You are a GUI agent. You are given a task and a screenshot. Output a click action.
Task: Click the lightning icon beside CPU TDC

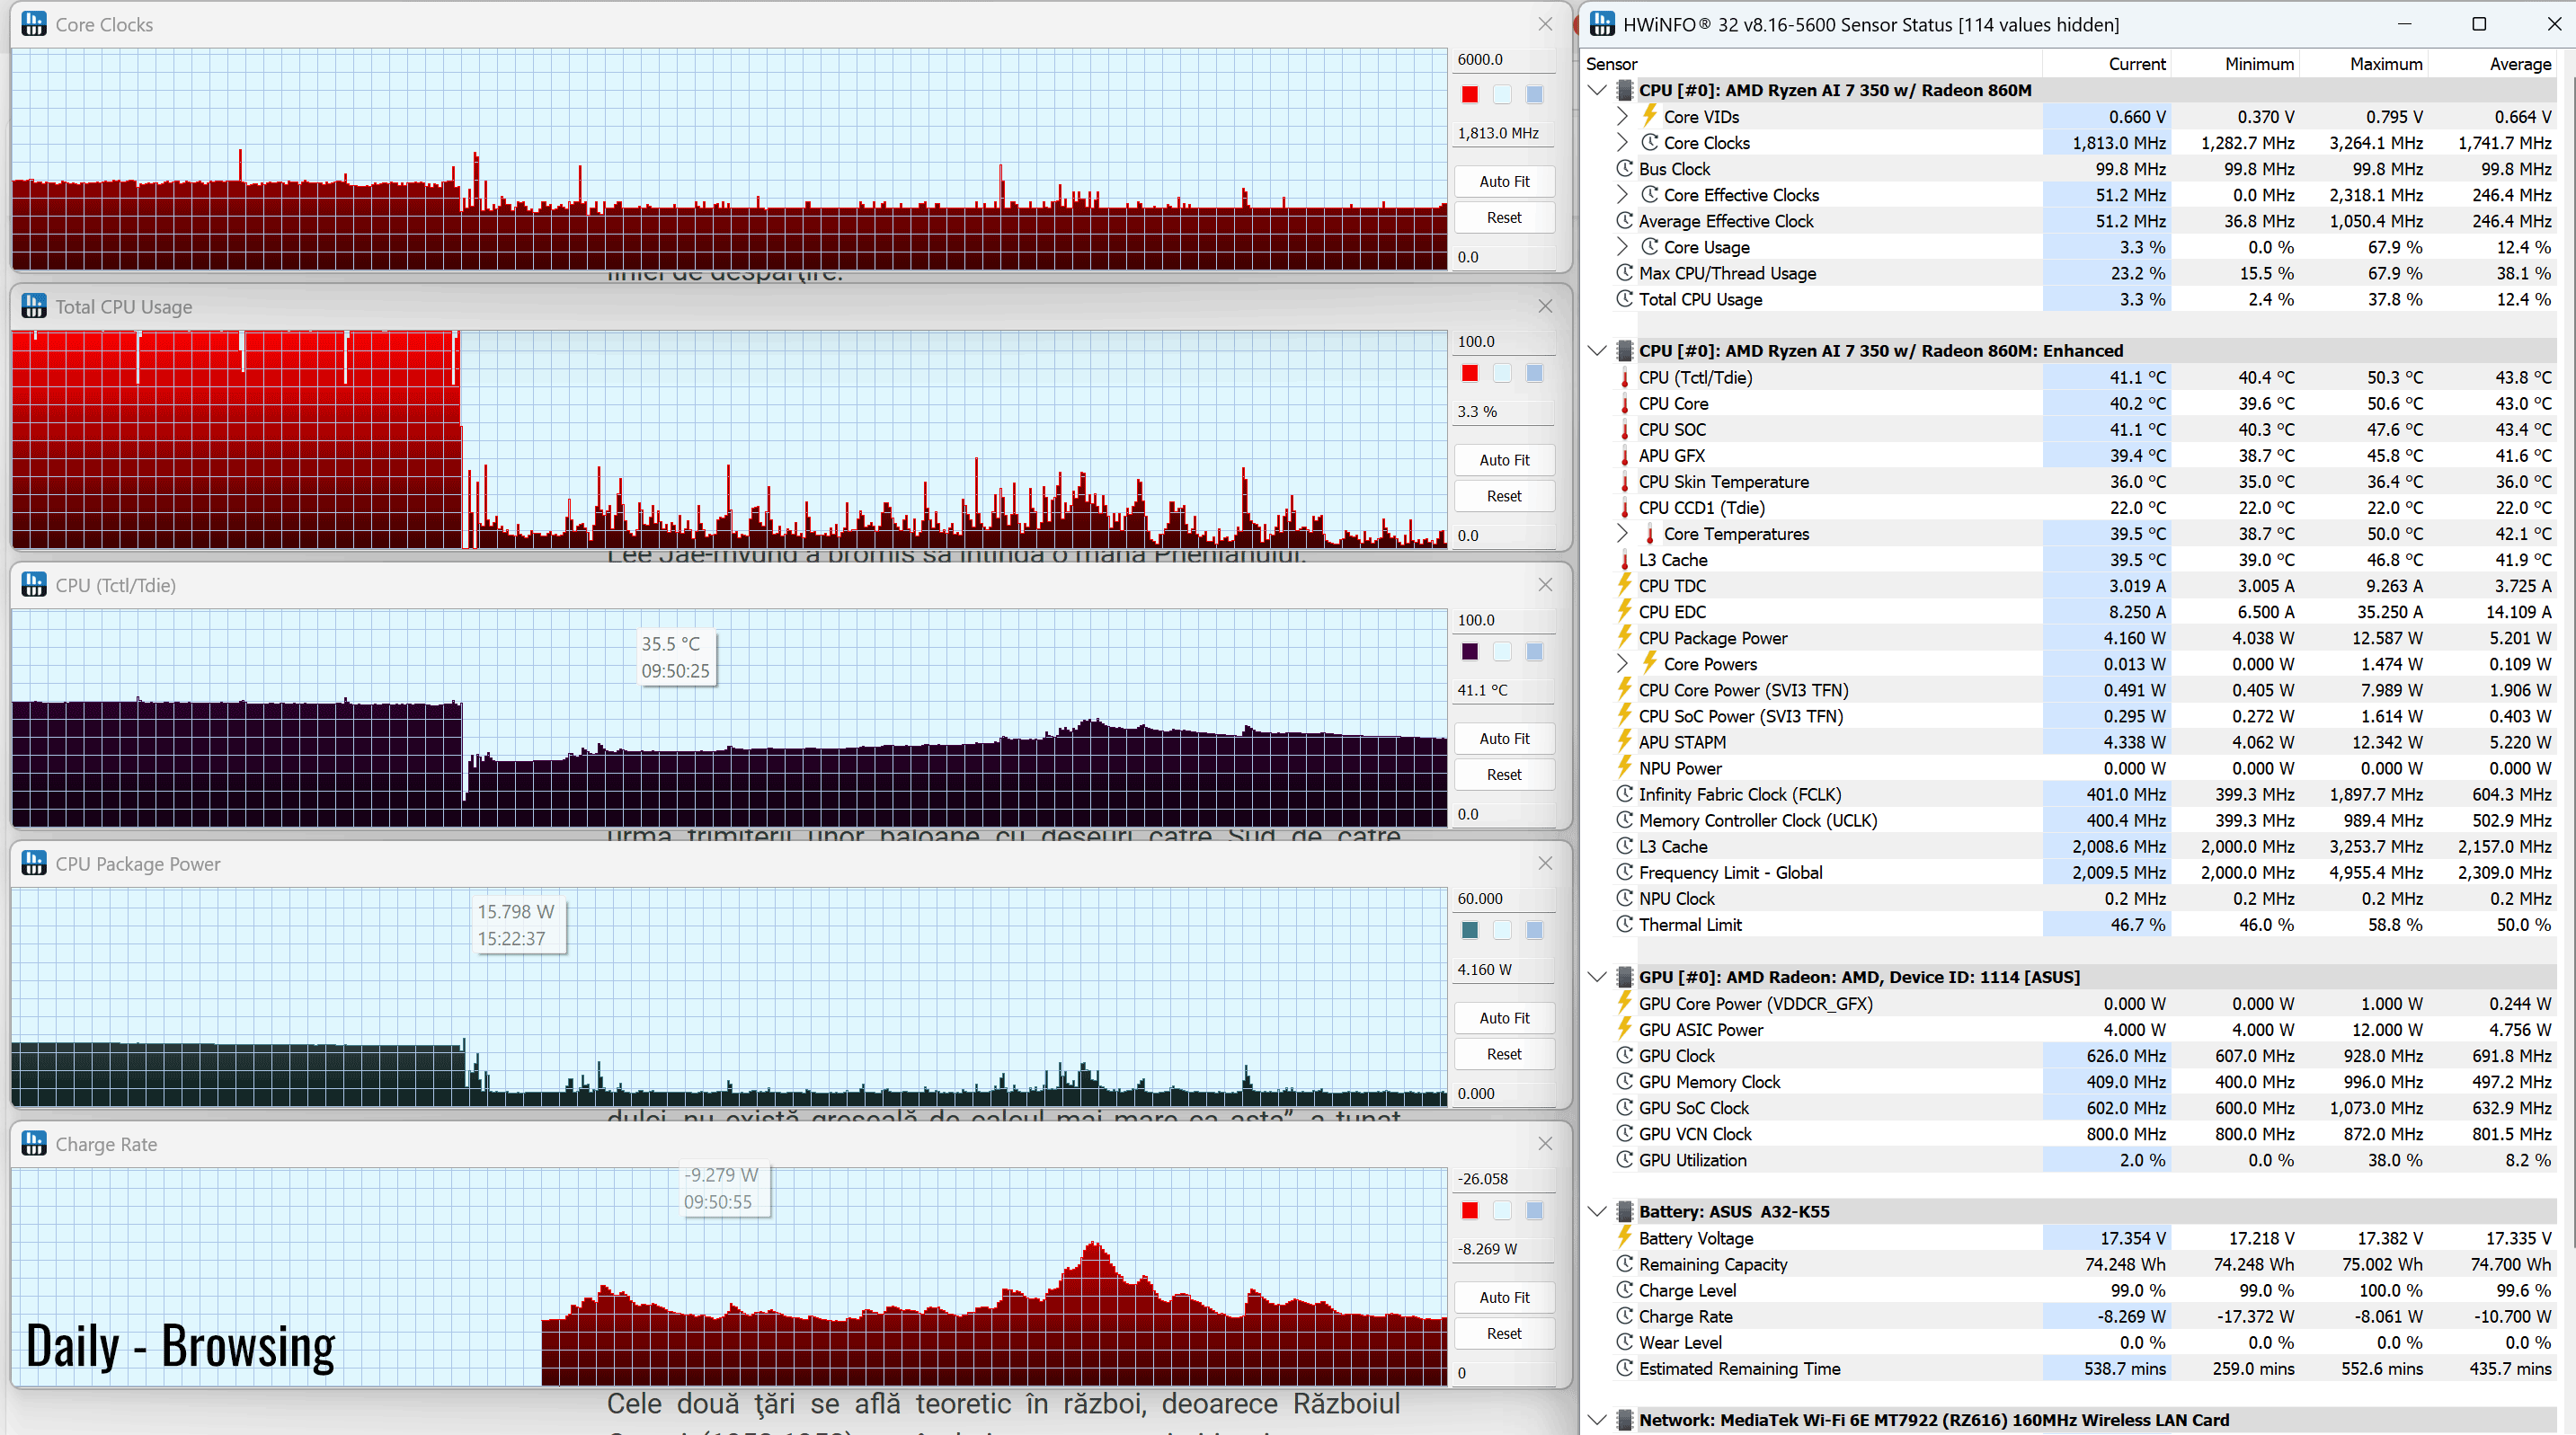click(1624, 585)
